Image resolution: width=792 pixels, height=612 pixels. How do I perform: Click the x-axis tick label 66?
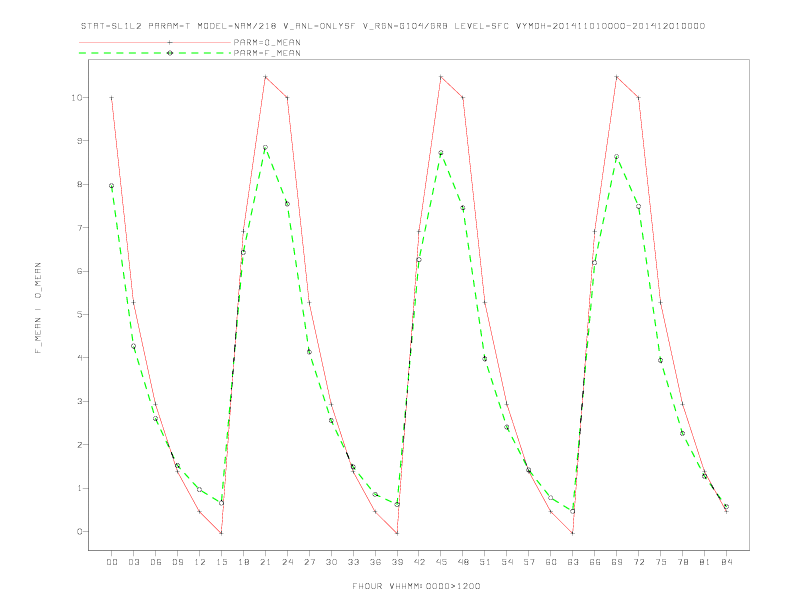595,562
